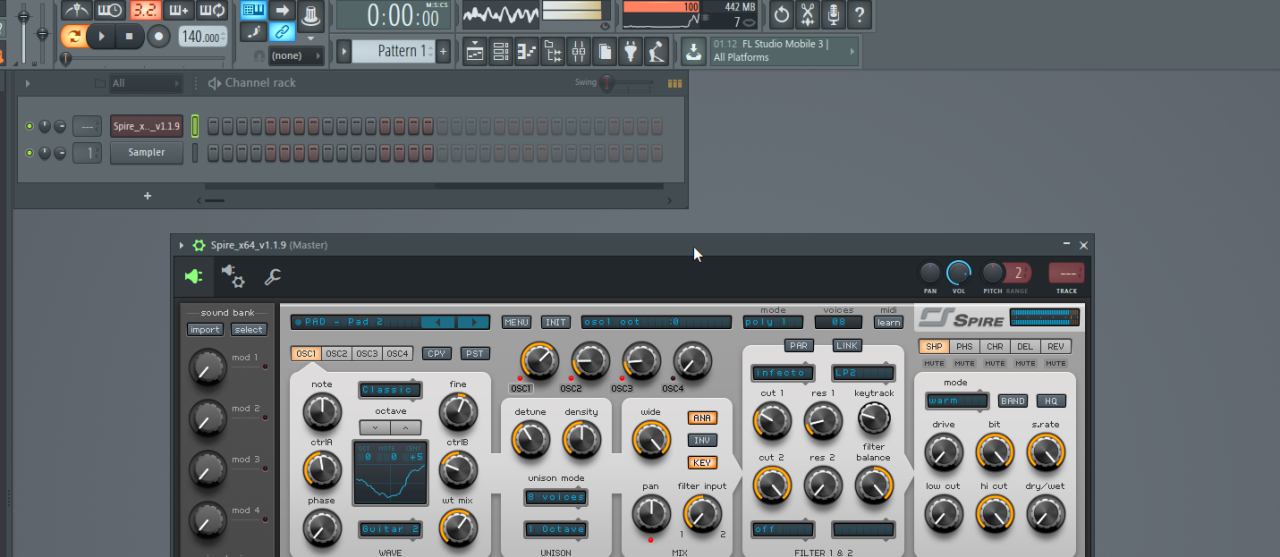The height and width of the screenshot is (557, 1280).
Task: Toggle typing keyboard to piano keyboard
Action: pyautogui.click(x=254, y=11)
